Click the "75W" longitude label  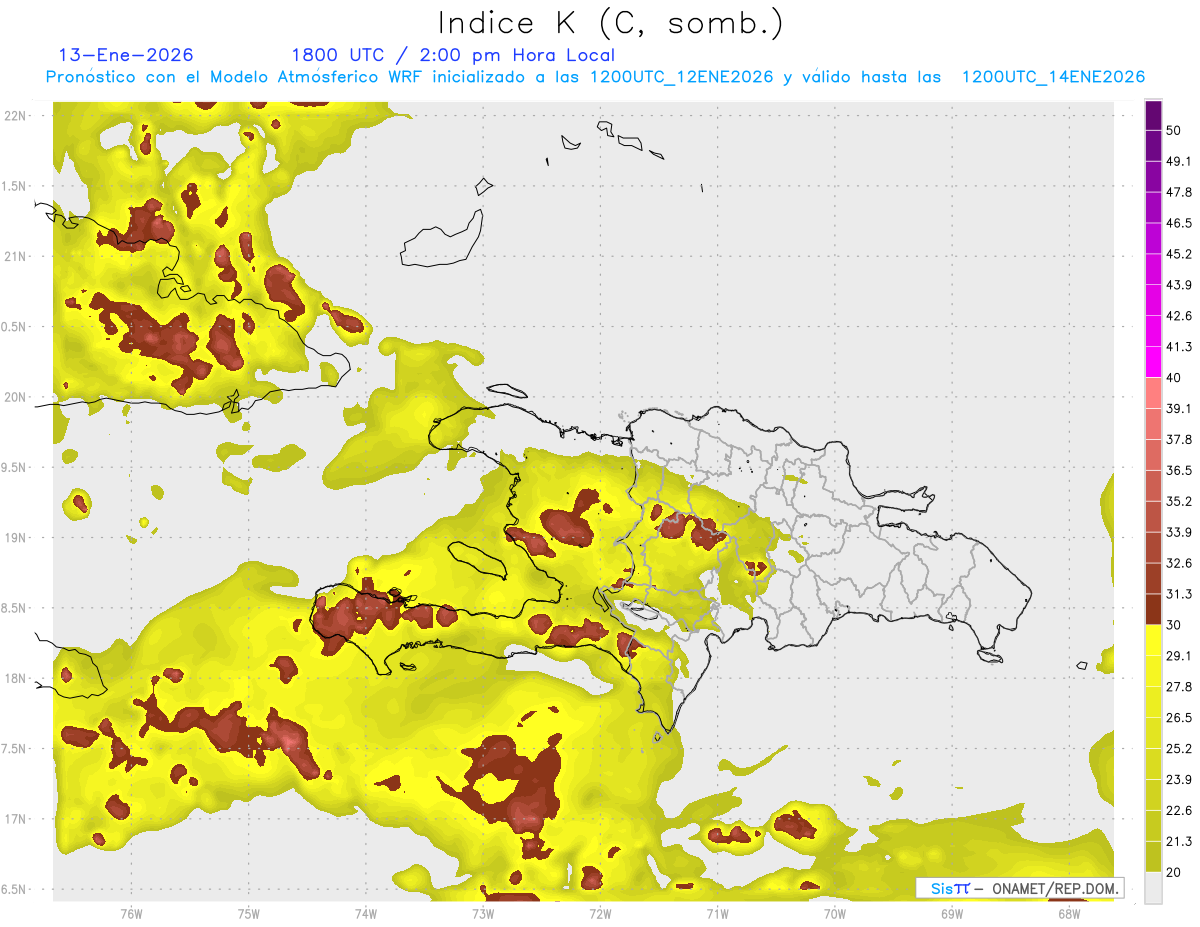pos(249,914)
